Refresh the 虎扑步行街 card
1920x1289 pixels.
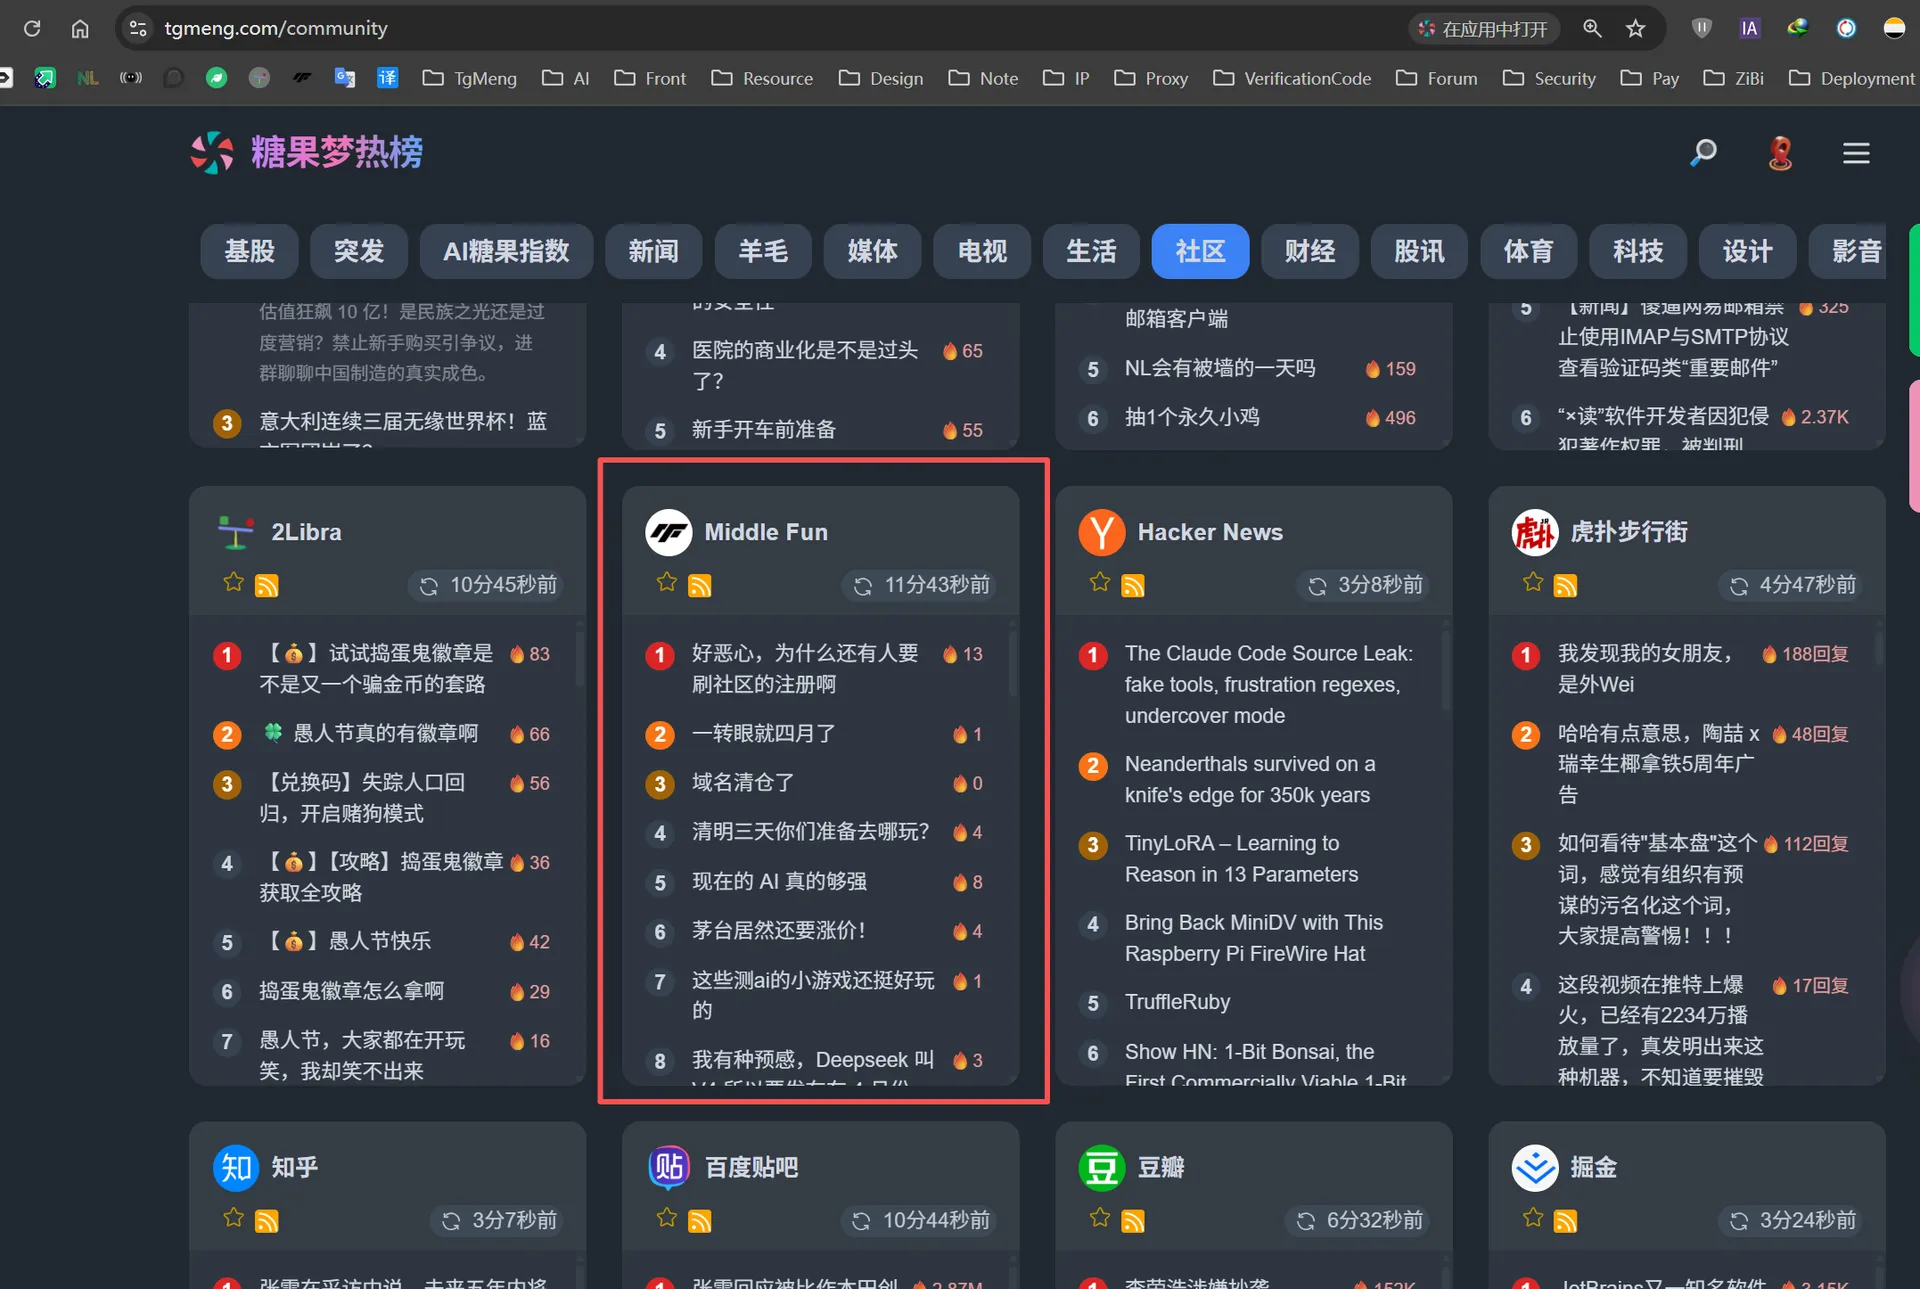[x=1739, y=586]
